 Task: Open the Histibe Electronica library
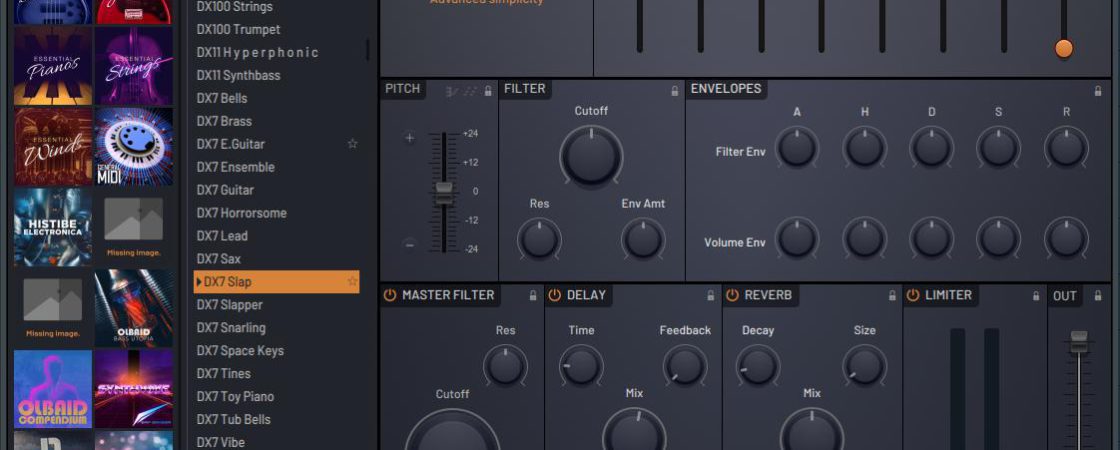coord(53,228)
